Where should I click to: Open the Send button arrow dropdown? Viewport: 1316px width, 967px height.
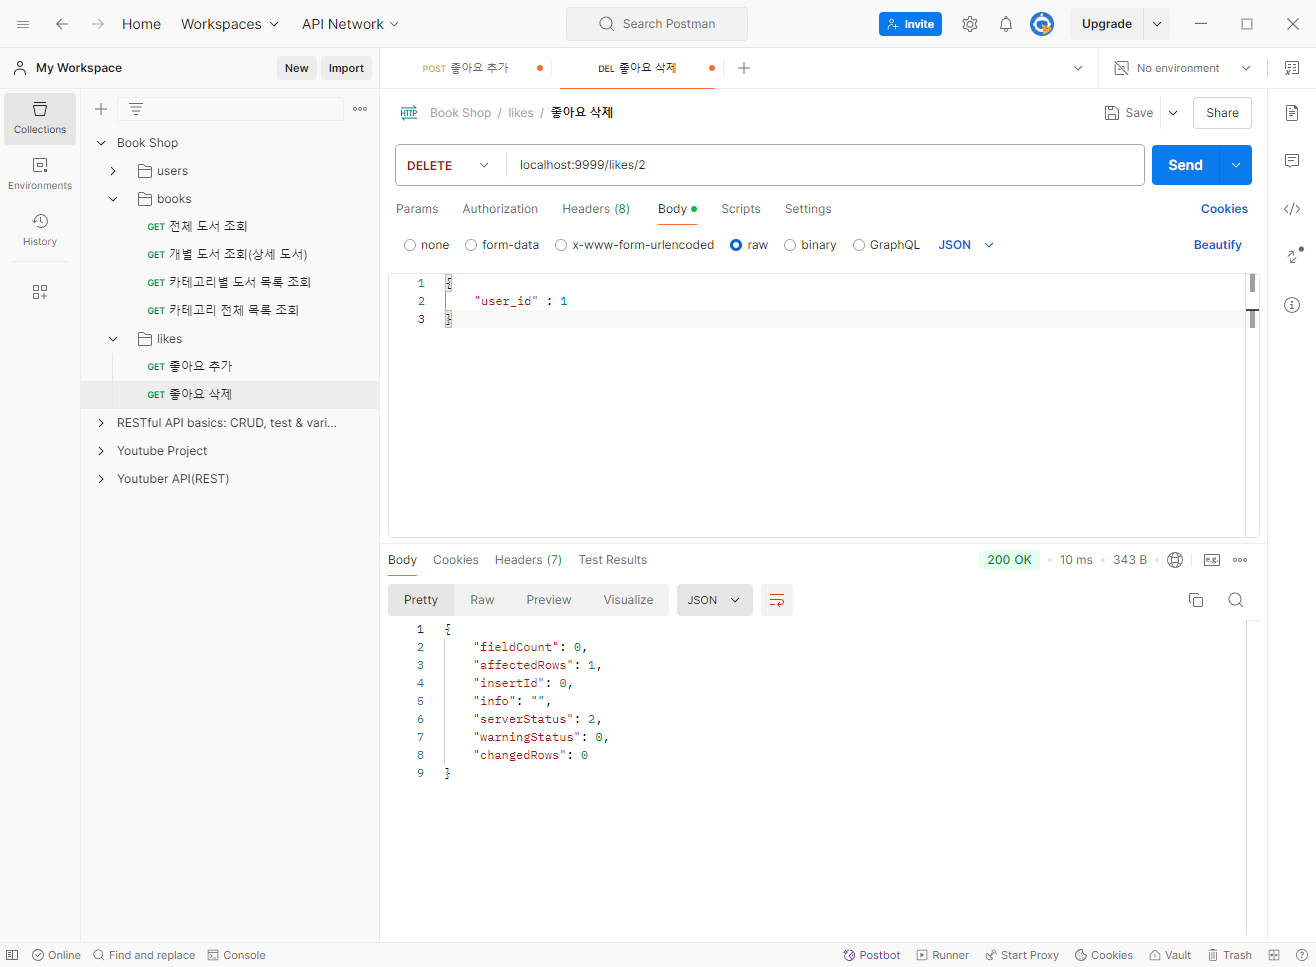pyautogui.click(x=1236, y=165)
